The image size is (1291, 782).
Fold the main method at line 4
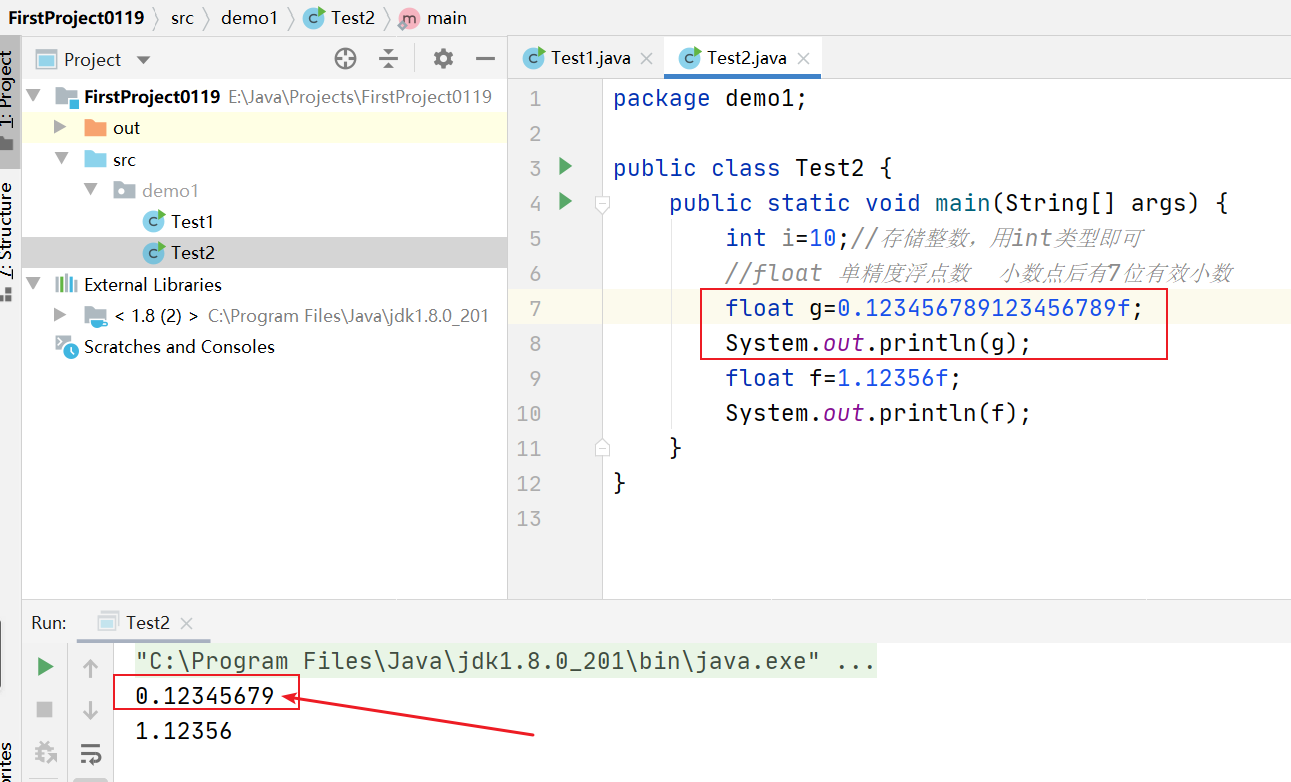point(602,204)
